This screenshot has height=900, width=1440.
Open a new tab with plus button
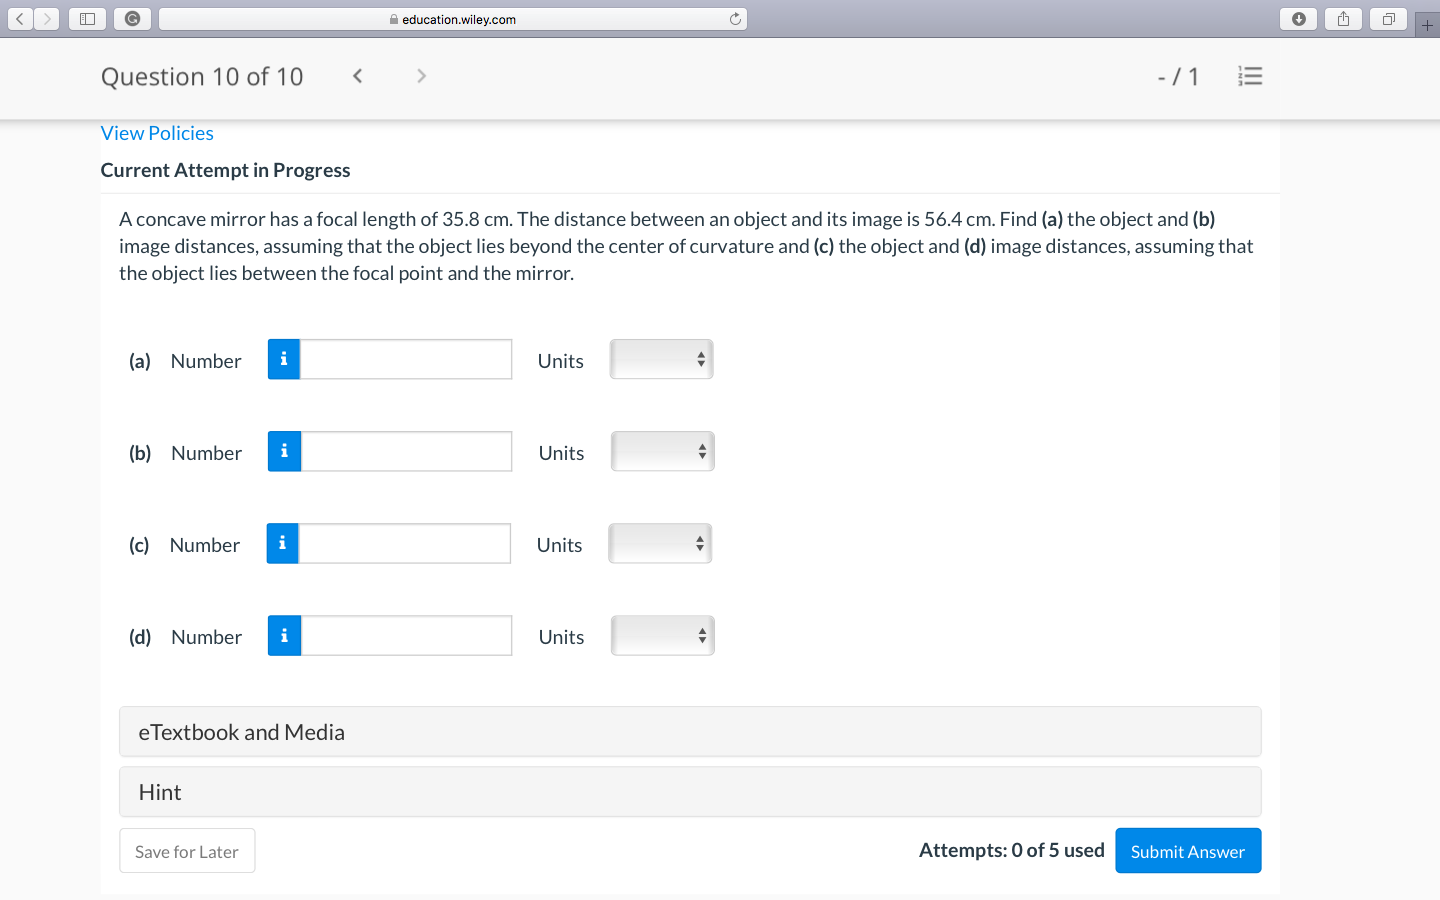point(1427,25)
